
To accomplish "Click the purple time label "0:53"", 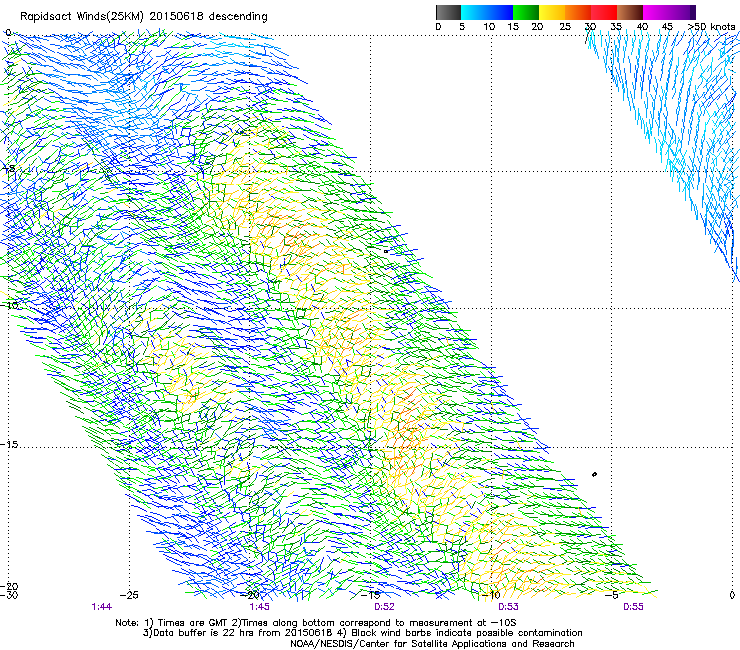I will pos(508,607).
